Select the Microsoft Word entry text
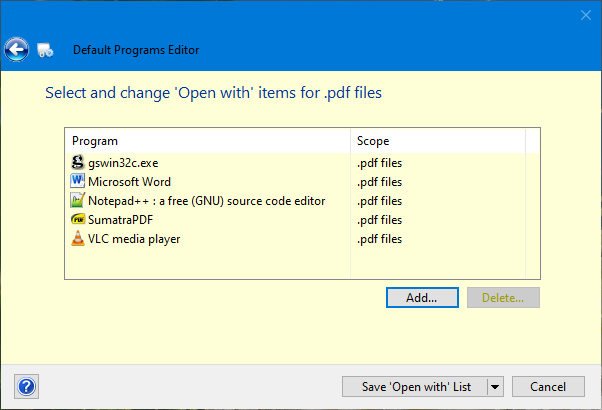Image resolution: width=602 pixels, height=410 pixels. click(129, 182)
